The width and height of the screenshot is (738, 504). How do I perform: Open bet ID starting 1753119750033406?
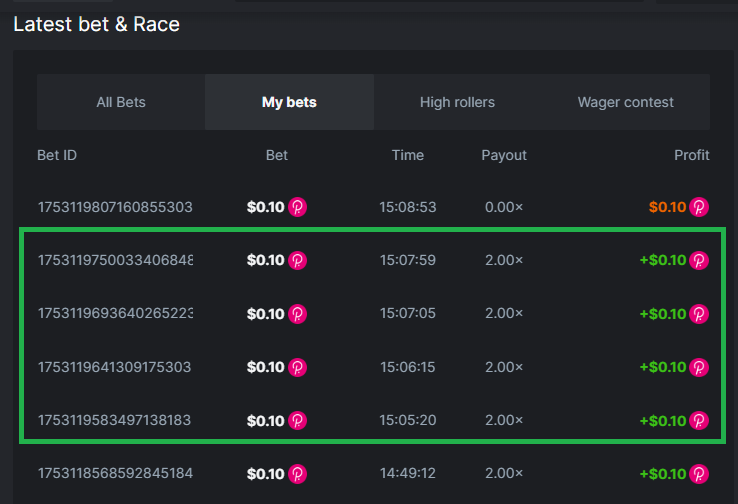click(115, 260)
